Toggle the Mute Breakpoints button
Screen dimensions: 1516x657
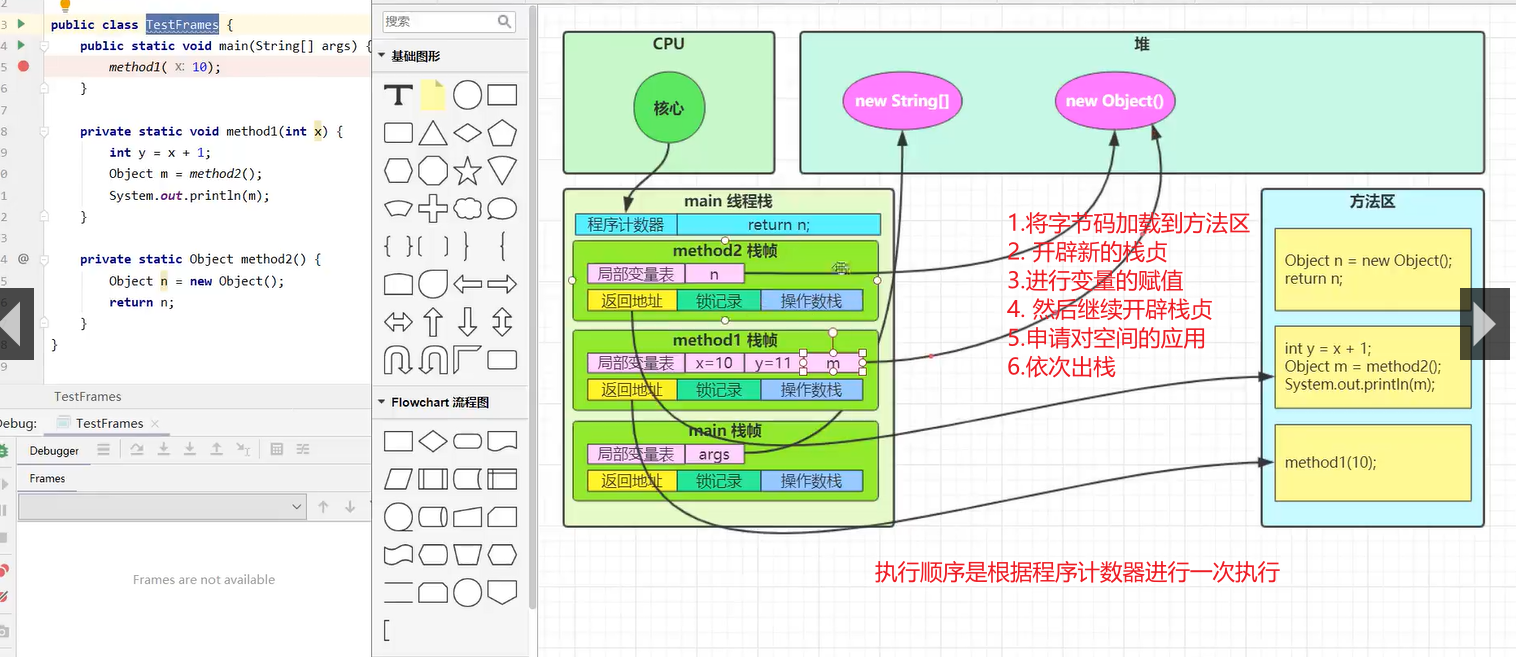click(x=4, y=597)
